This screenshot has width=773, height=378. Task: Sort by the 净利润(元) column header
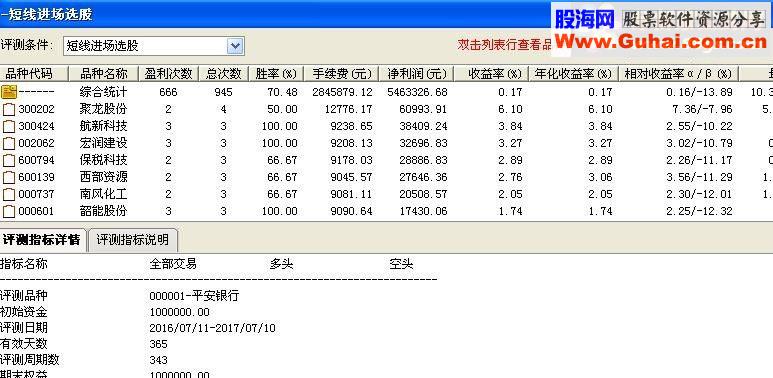417,74
